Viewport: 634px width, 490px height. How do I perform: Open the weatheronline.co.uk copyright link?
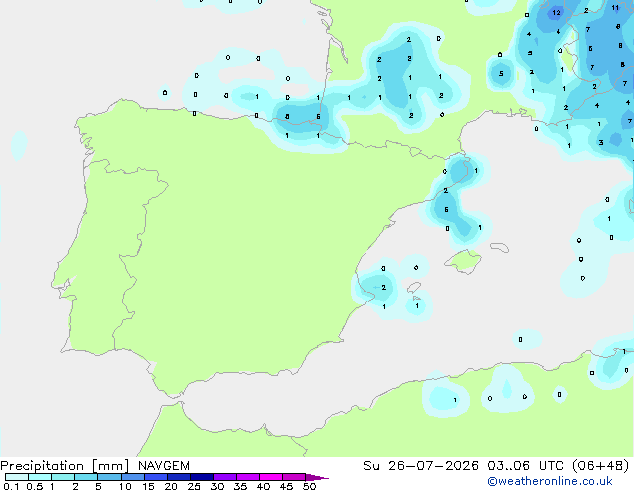click(550, 481)
